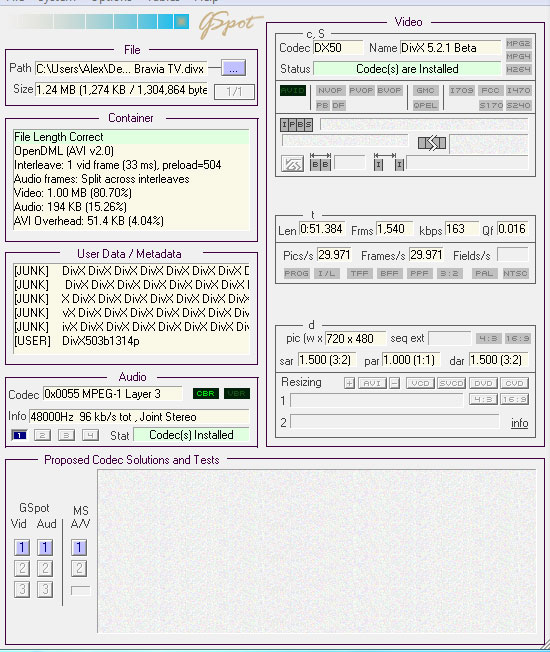Click the minus button in Resizing
This screenshot has height=652, width=550.
[395, 383]
